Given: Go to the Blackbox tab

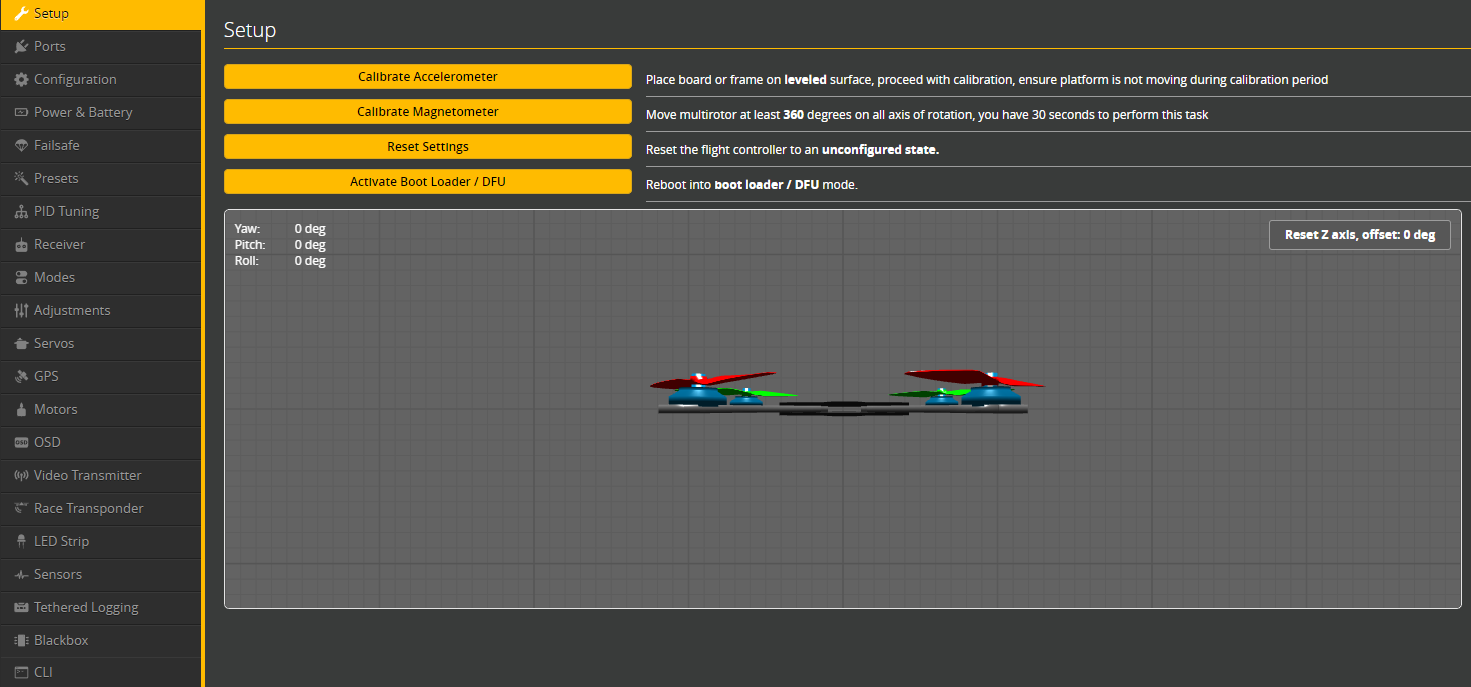Looking at the screenshot, I should tap(61, 640).
